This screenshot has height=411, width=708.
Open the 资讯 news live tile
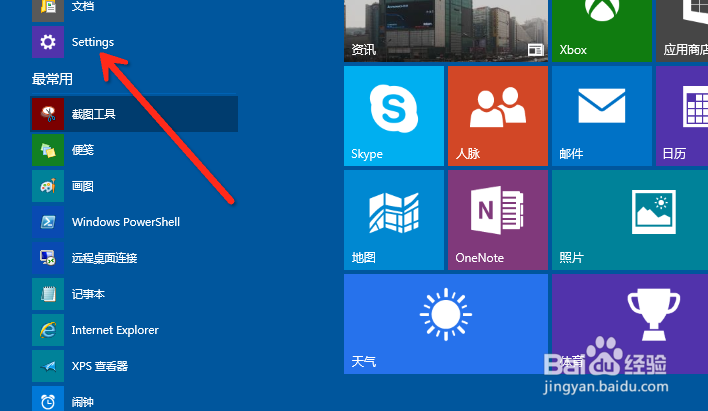coord(446,31)
